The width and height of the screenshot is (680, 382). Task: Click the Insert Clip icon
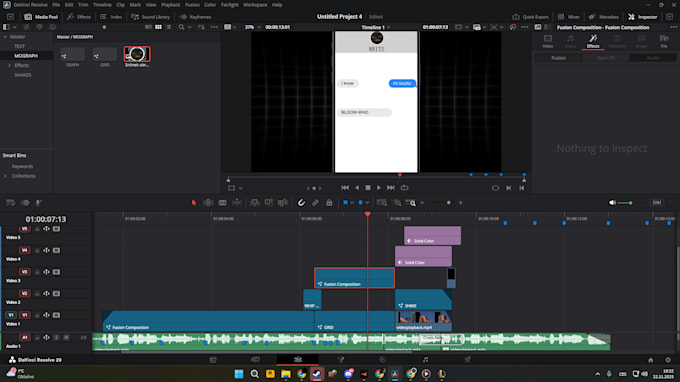255,202
